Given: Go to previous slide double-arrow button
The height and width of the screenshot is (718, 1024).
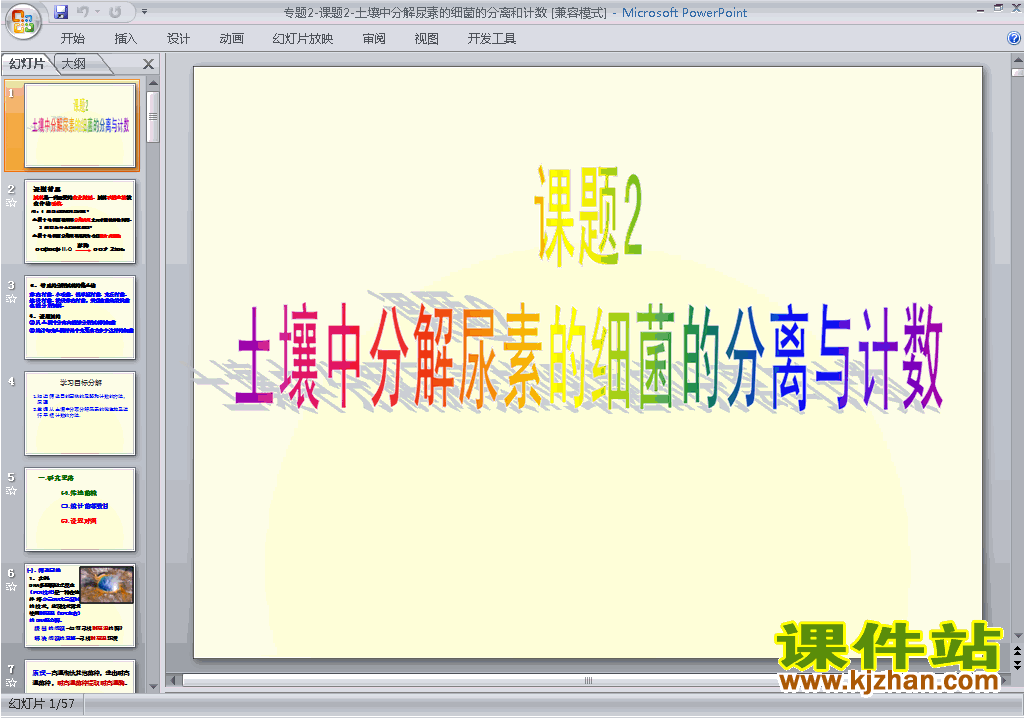Looking at the screenshot, I should 1017,651.
